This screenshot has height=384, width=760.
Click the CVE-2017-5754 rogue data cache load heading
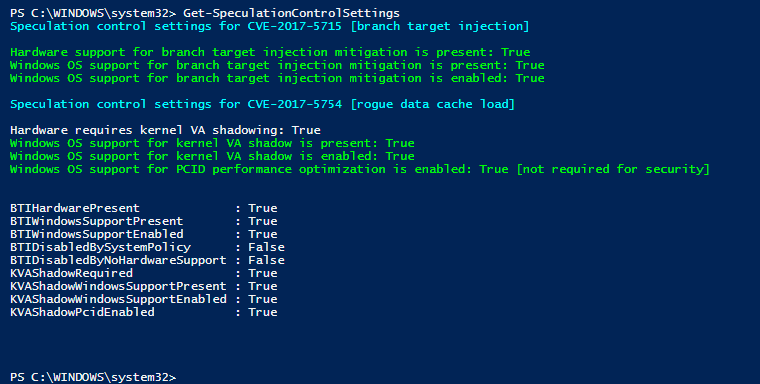coord(262,104)
